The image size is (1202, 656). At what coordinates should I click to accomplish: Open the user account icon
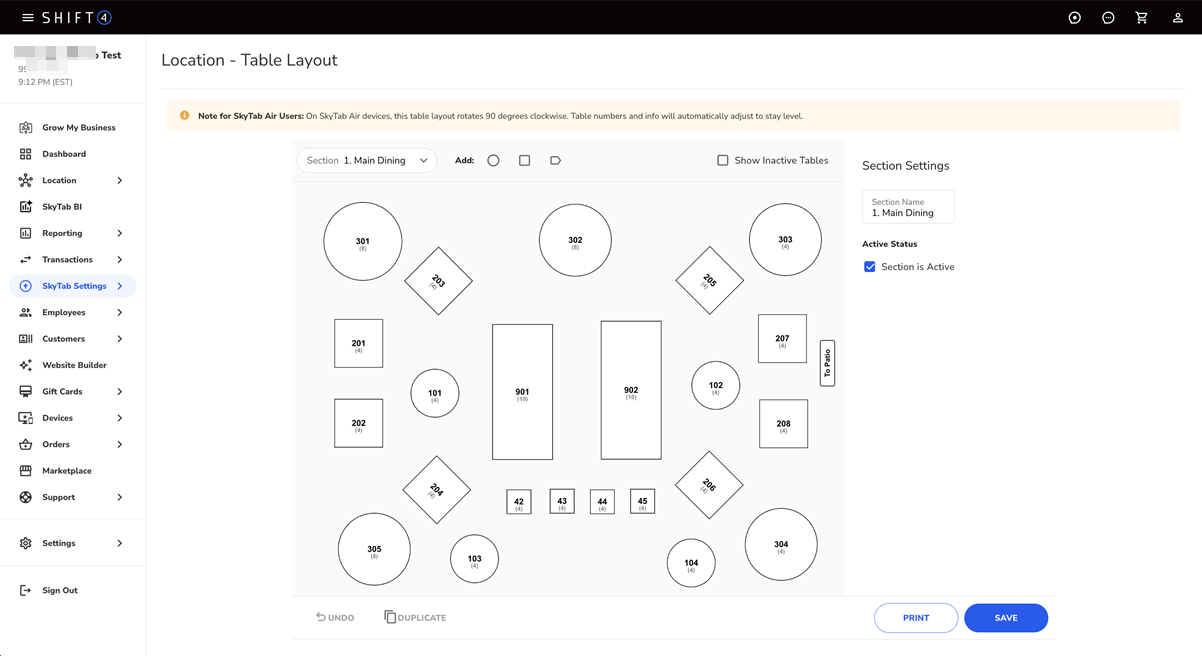[x=1177, y=18]
